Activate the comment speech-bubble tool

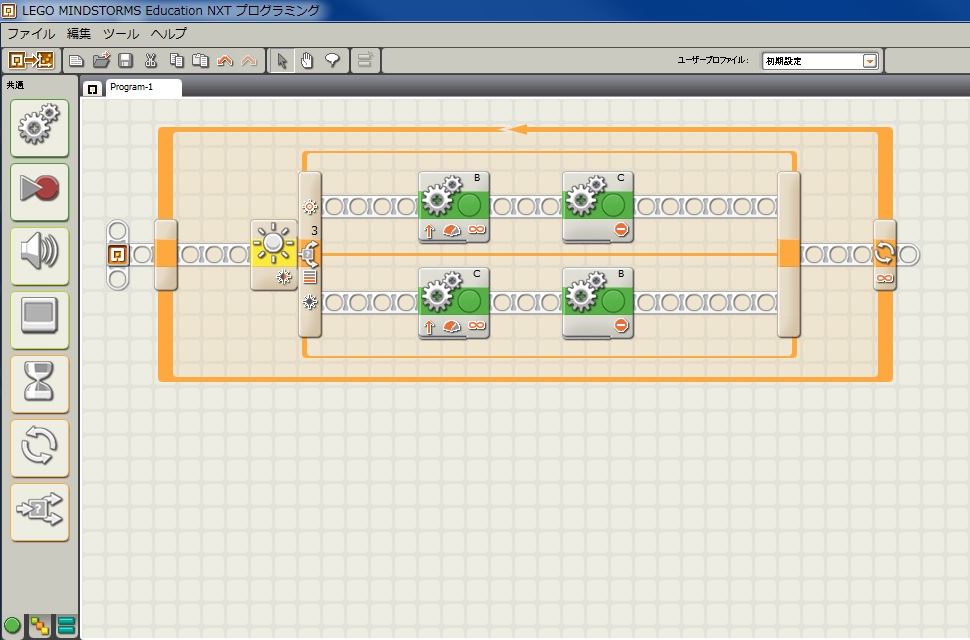point(332,61)
